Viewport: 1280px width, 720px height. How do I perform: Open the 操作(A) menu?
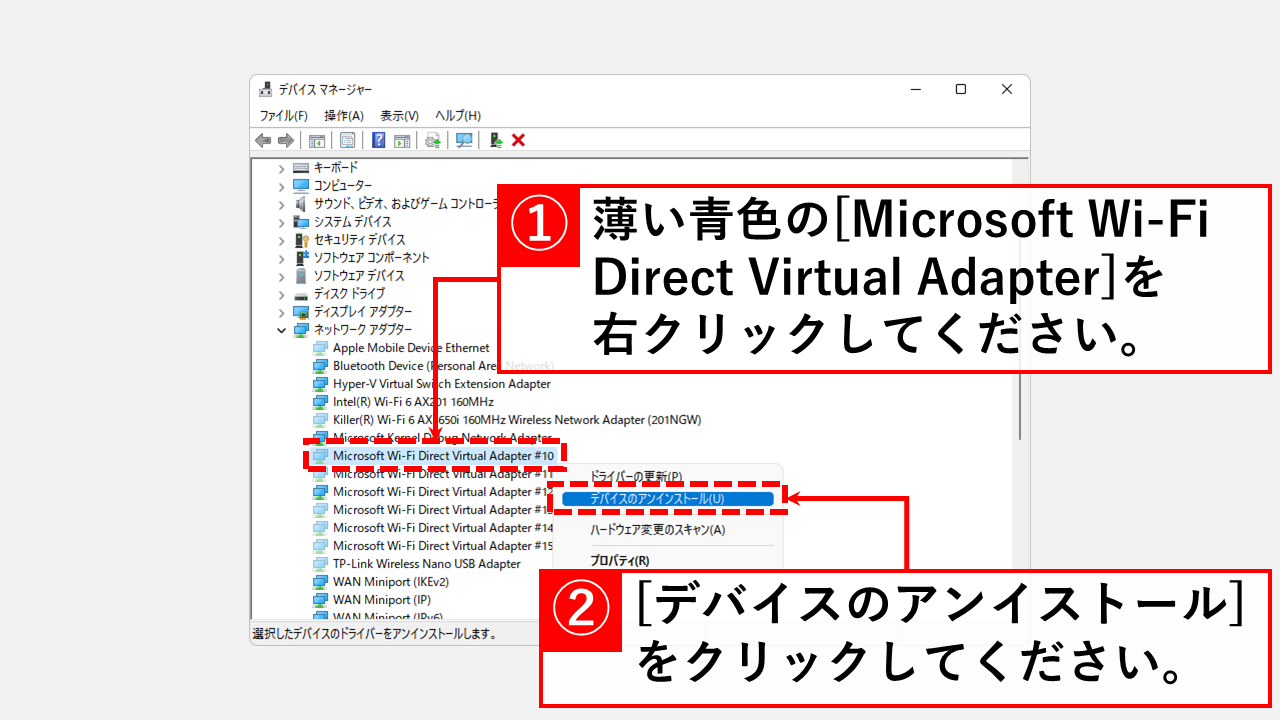coord(344,115)
